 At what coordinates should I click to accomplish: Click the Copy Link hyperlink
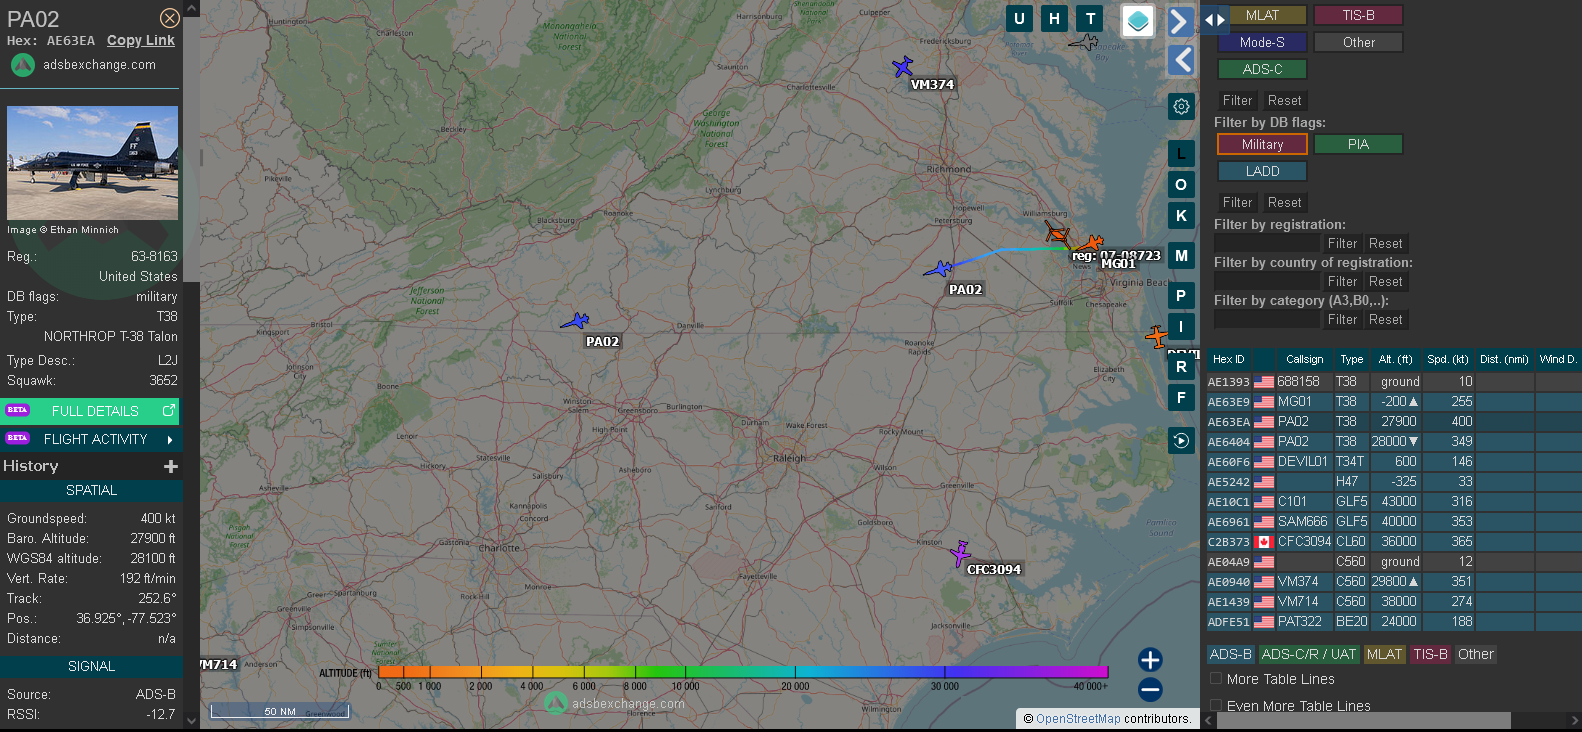[141, 40]
